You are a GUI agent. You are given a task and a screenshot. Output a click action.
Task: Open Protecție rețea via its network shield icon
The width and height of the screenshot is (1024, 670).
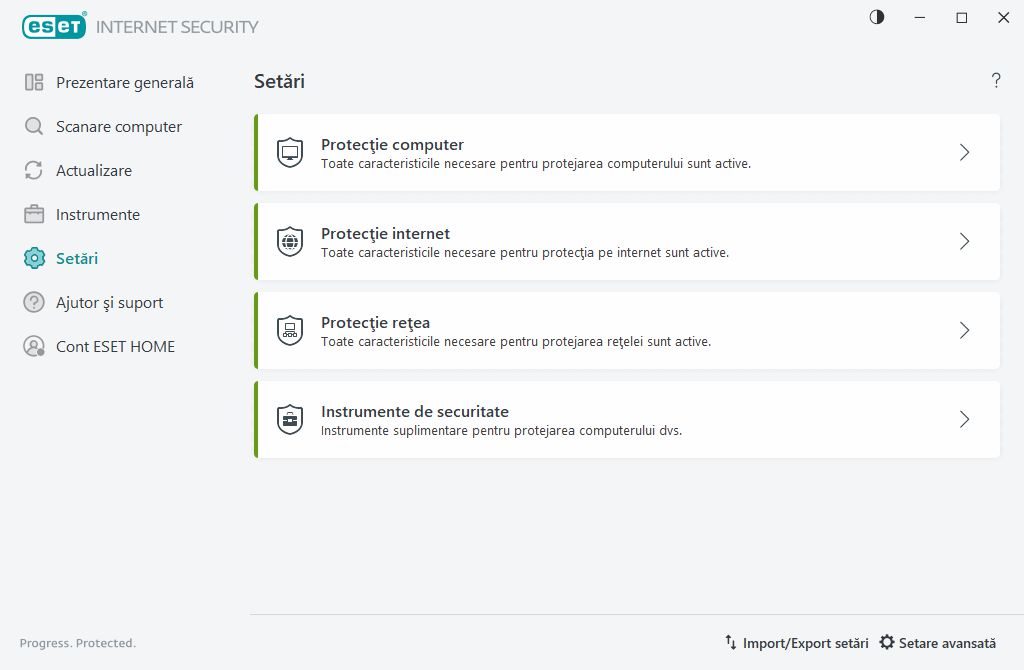(x=289, y=330)
